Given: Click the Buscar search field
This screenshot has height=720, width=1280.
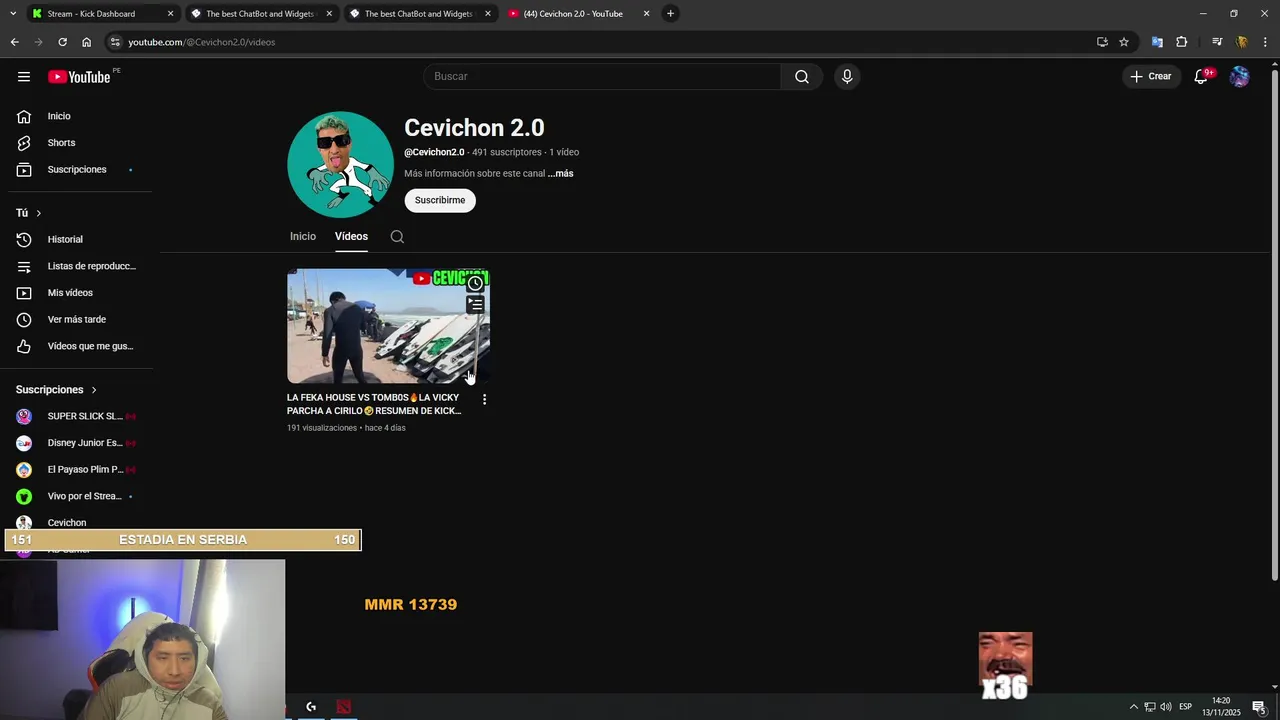Looking at the screenshot, I should click(602, 77).
